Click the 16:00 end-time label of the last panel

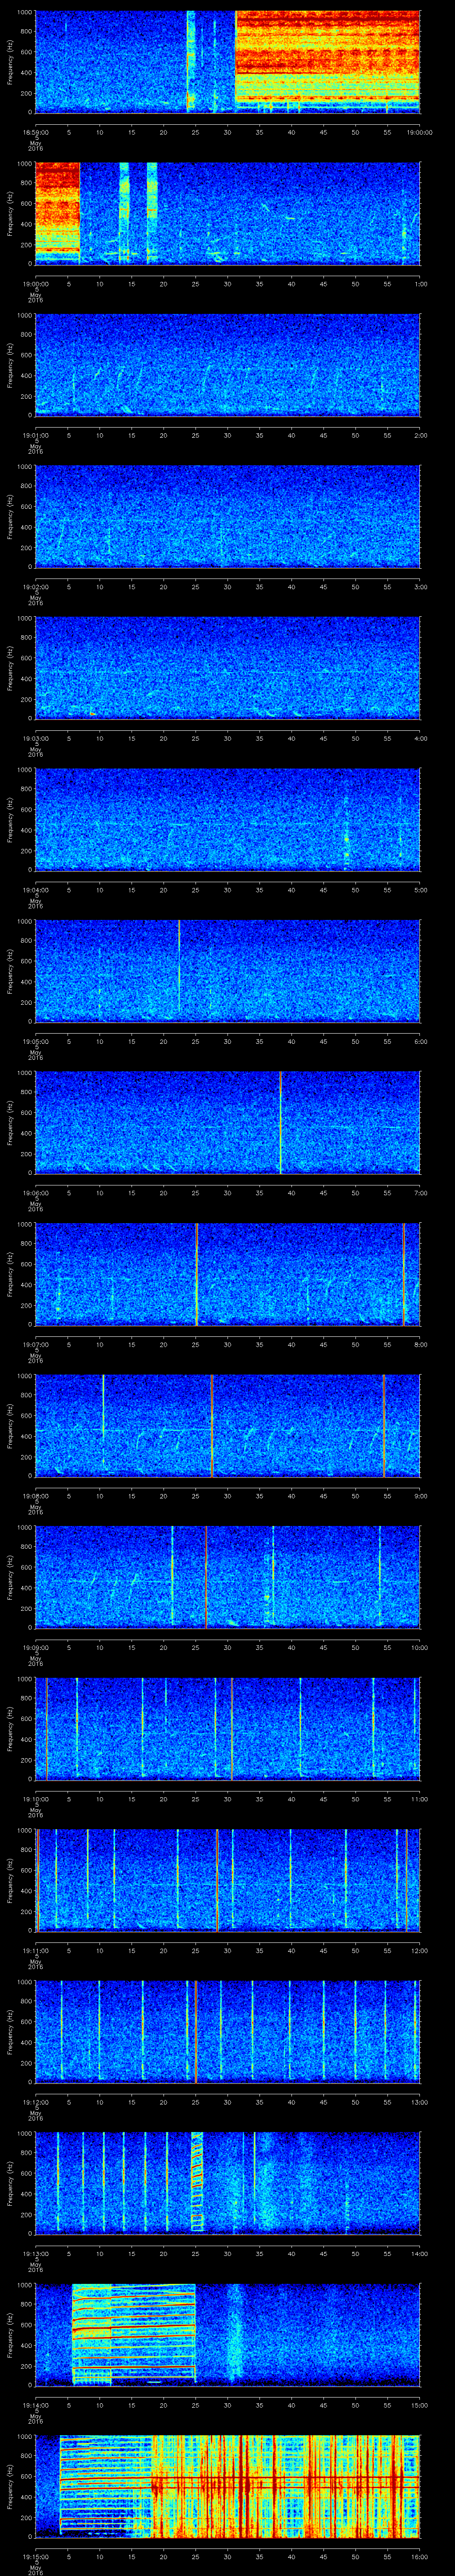click(x=420, y=2556)
